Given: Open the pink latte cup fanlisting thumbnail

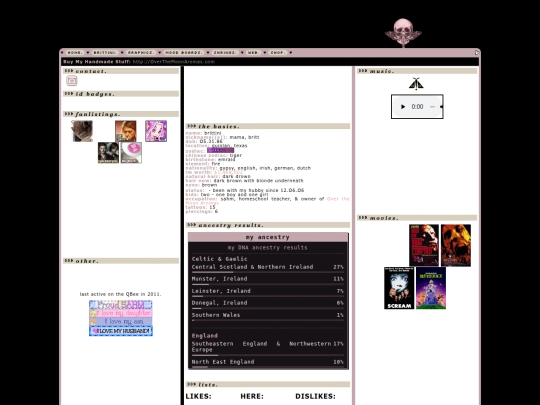Looking at the screenshot, I should tap(131, 153).
